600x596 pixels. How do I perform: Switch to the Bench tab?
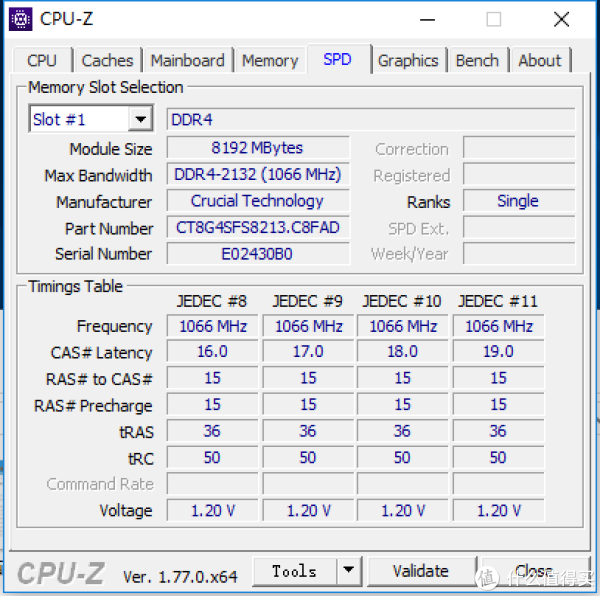(478, 60)
